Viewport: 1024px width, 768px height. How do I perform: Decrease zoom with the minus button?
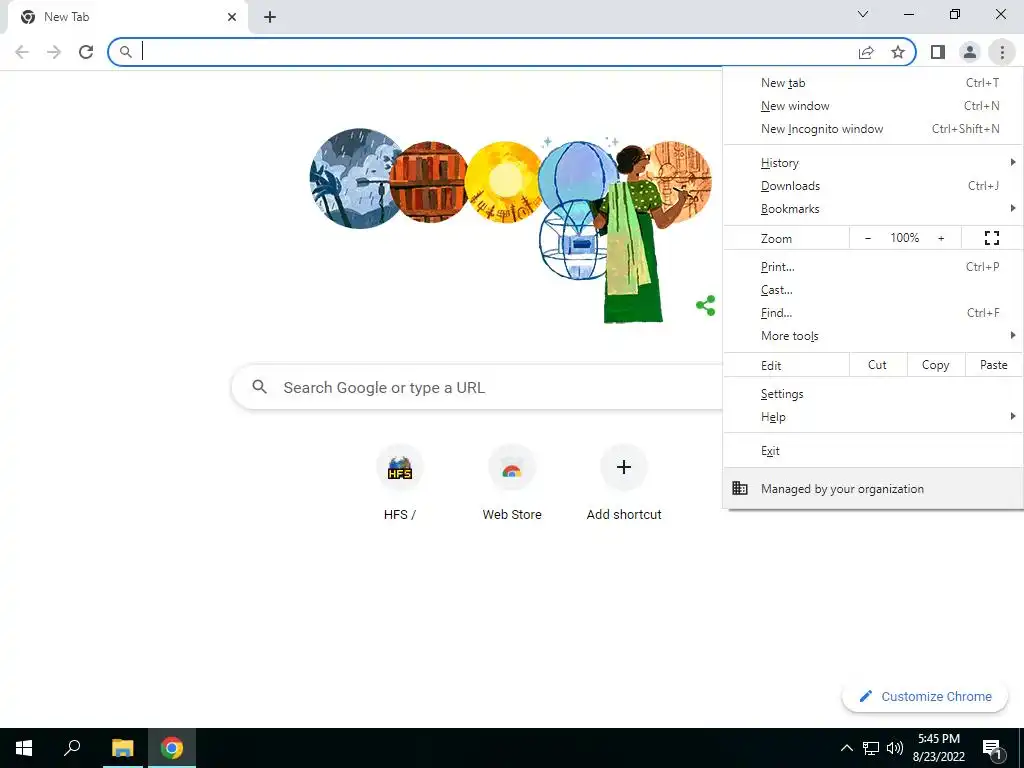(867, 238)
